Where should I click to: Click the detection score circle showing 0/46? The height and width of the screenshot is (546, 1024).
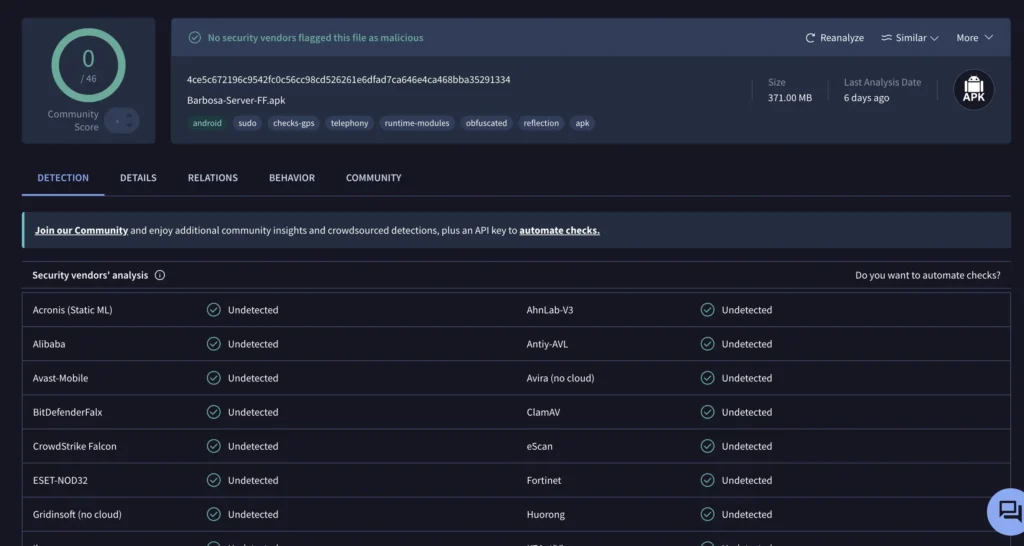88,65
